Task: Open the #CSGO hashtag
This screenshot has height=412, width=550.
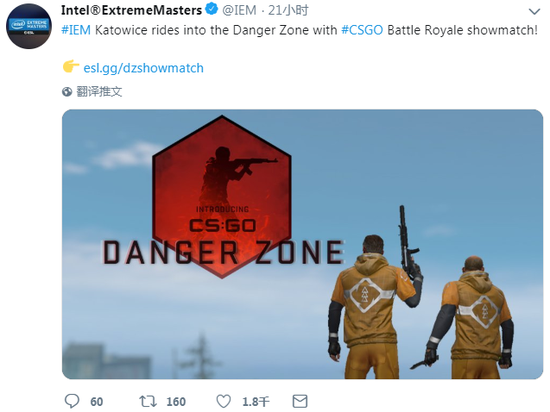Action: click(362, 30)
